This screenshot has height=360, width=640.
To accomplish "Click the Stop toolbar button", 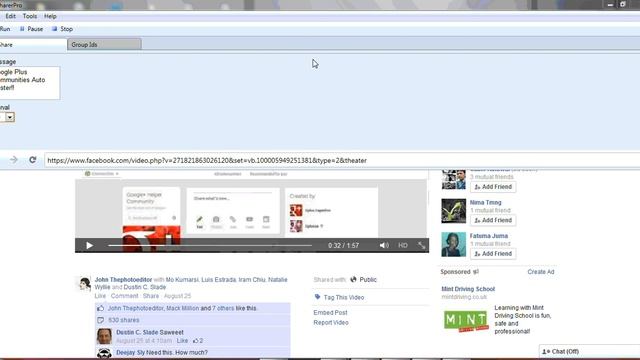I will pyautogui.click(x=62, y=29).
